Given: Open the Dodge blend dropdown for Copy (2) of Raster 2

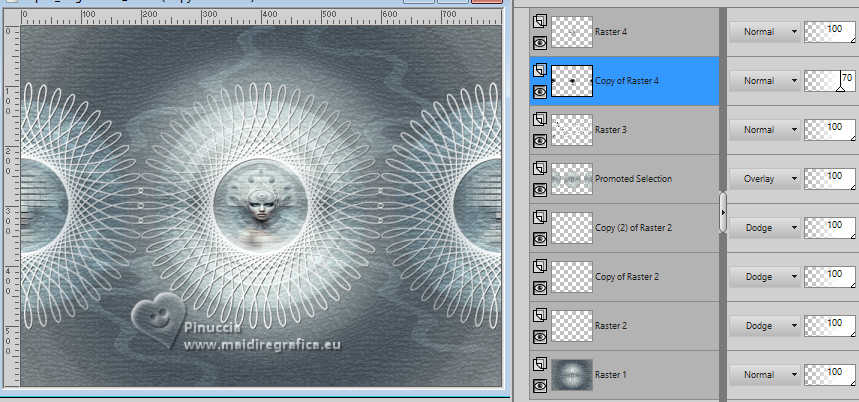Looking at the screenshot, I should 765,228.
